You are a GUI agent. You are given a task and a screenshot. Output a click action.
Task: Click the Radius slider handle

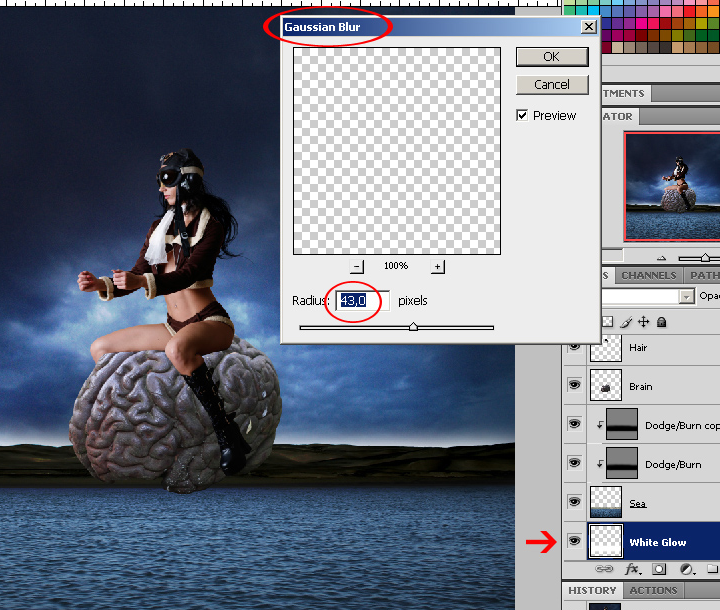(413, 327)
